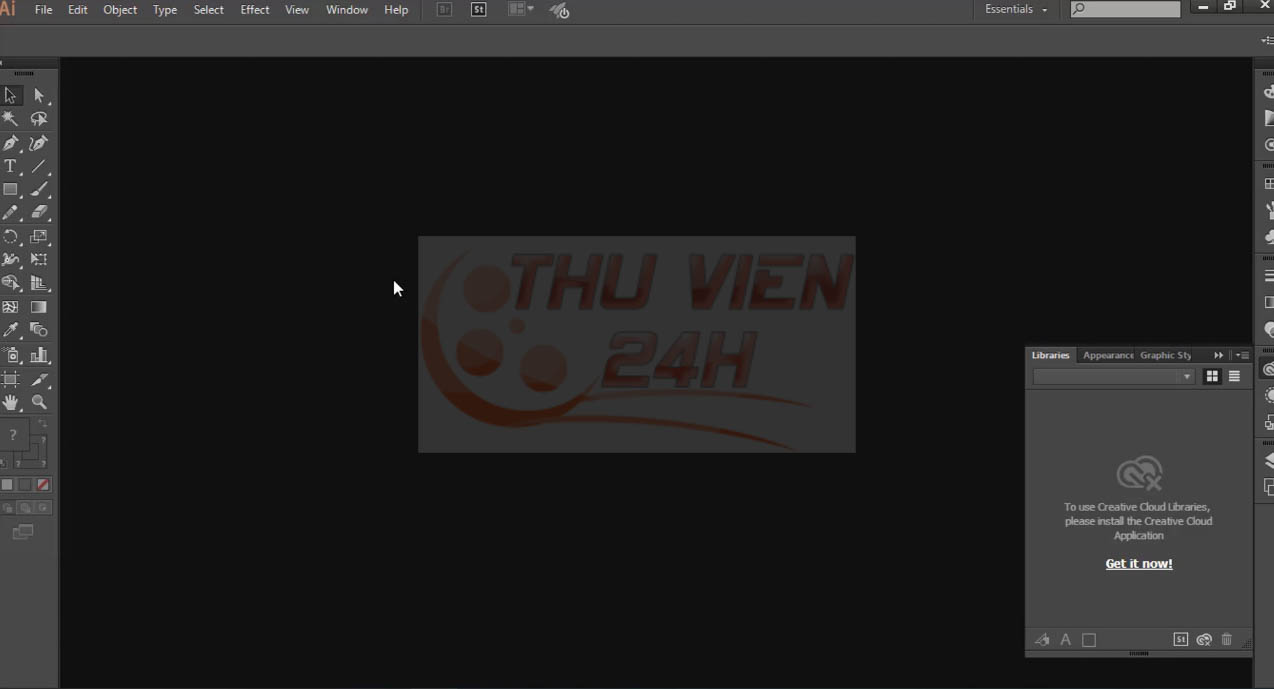Select the Selection tool (black arrow)
The image size is (1274, 689).
[11, 96]
